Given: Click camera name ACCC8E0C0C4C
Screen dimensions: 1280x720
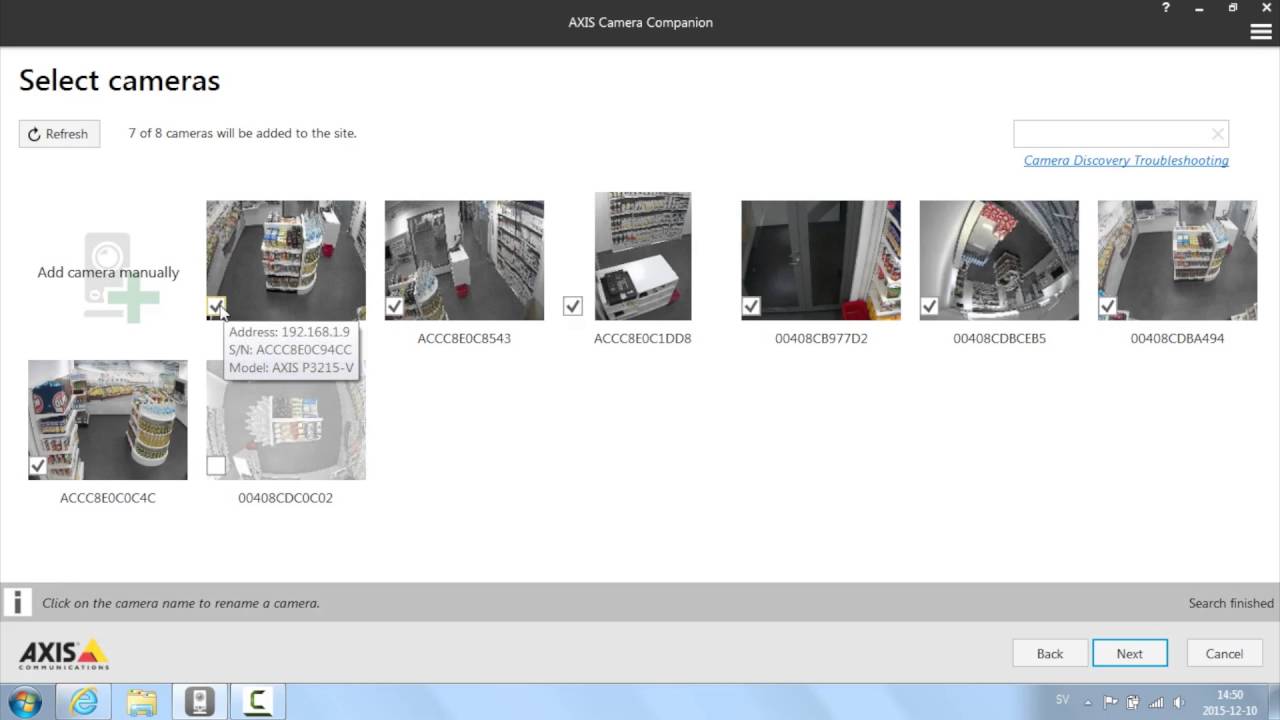Looking at the screenshot, I should [x=108, y=498].
